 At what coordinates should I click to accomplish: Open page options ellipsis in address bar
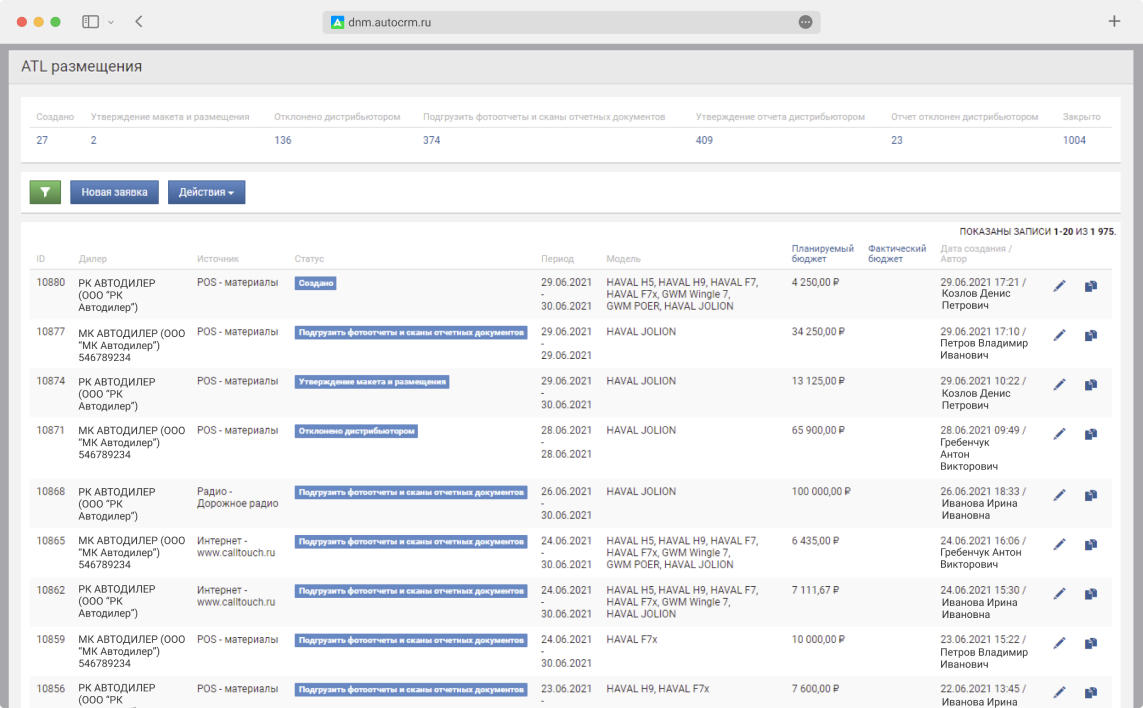(805, 22)
